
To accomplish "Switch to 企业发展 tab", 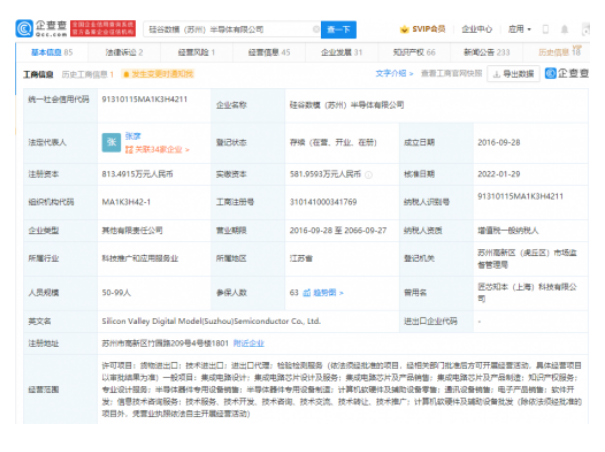I will point(341,52).
